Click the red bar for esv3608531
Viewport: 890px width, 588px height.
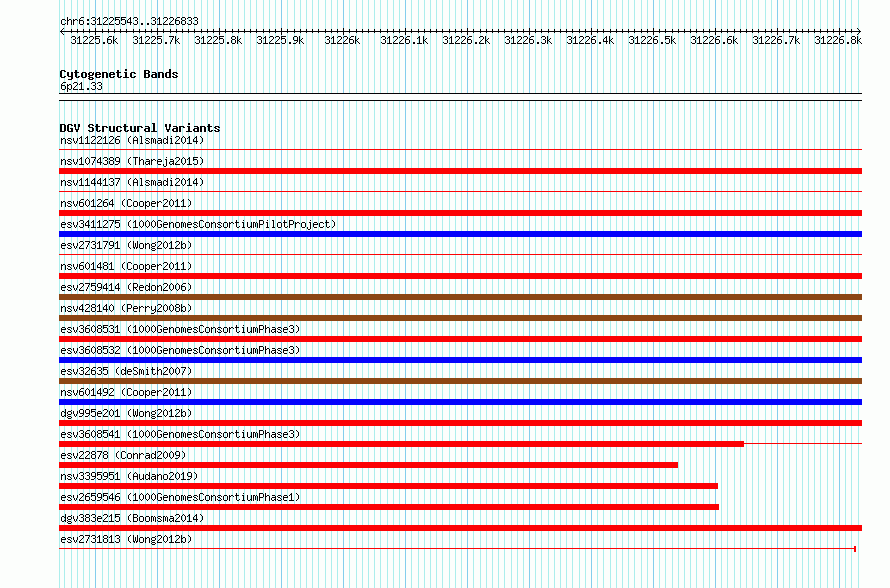click(x=460, y=339)
